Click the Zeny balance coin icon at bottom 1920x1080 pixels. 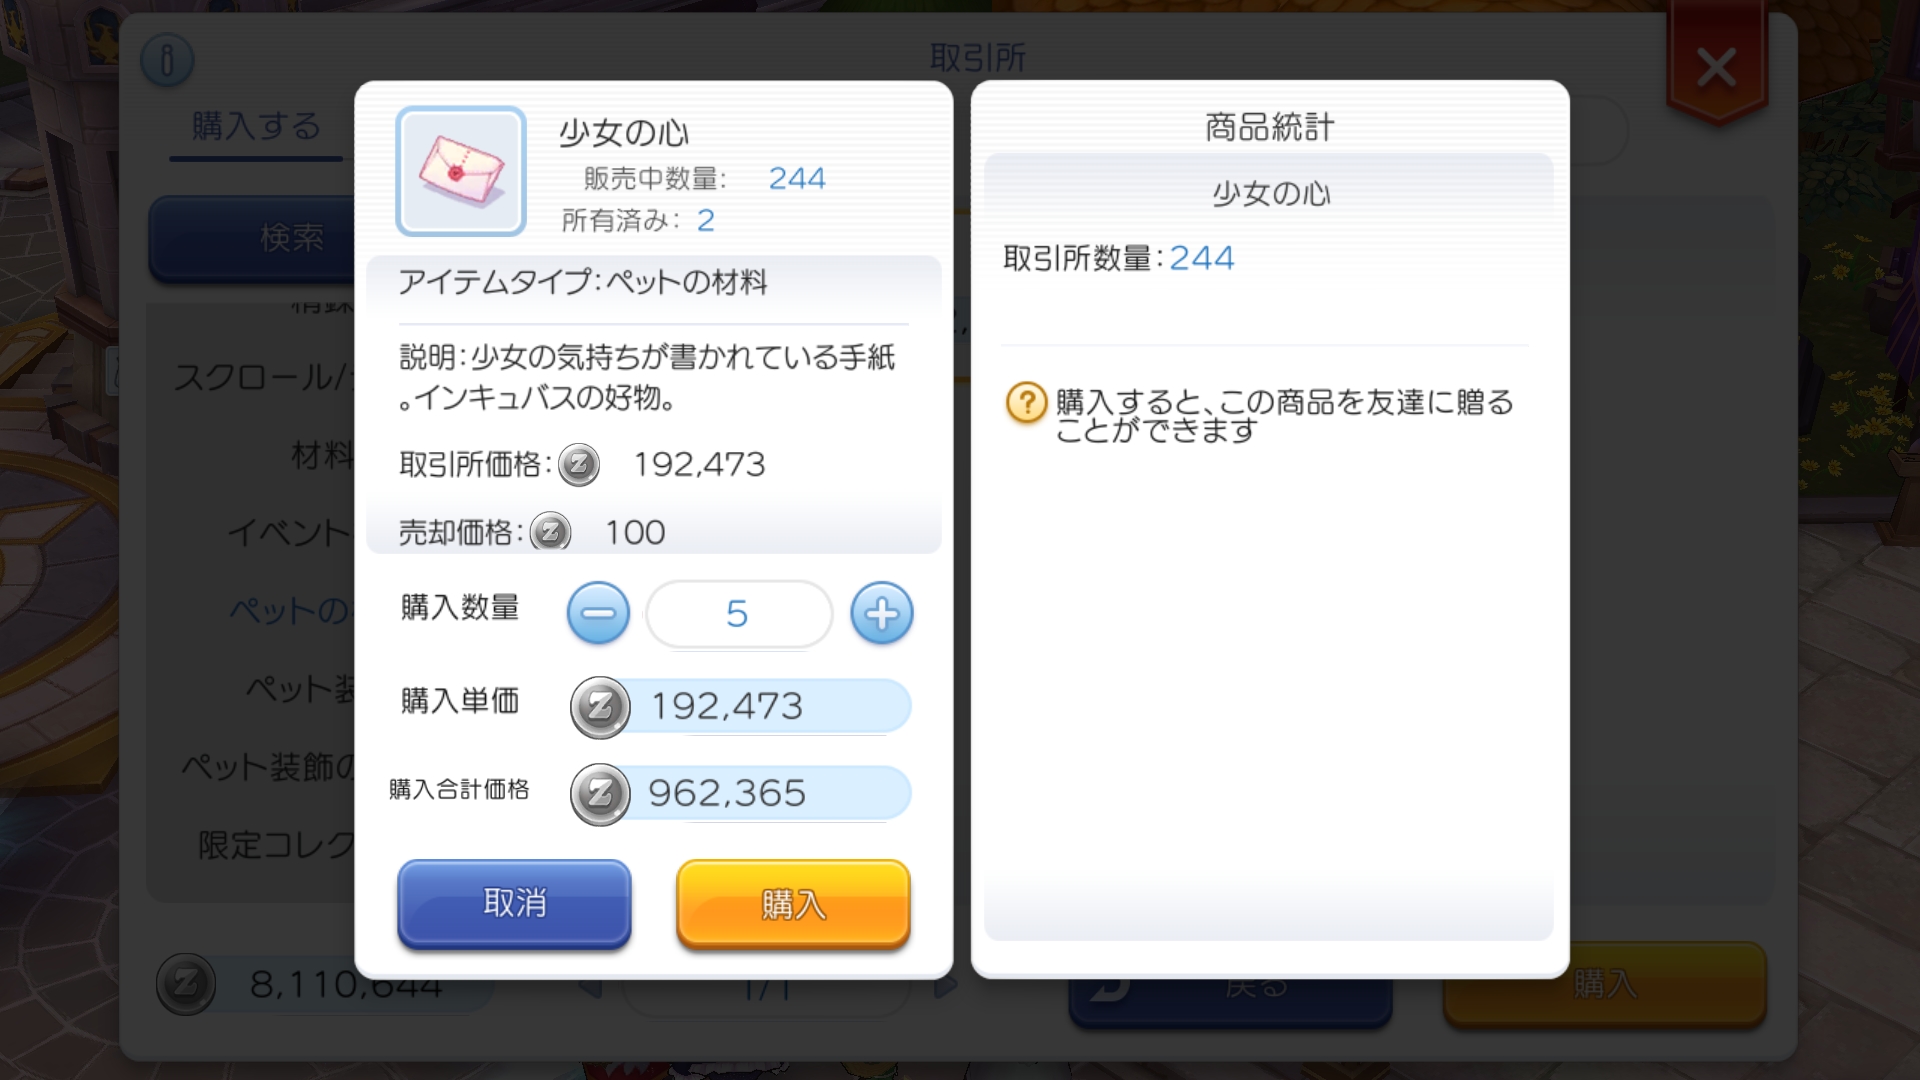(x=186, y=985)
